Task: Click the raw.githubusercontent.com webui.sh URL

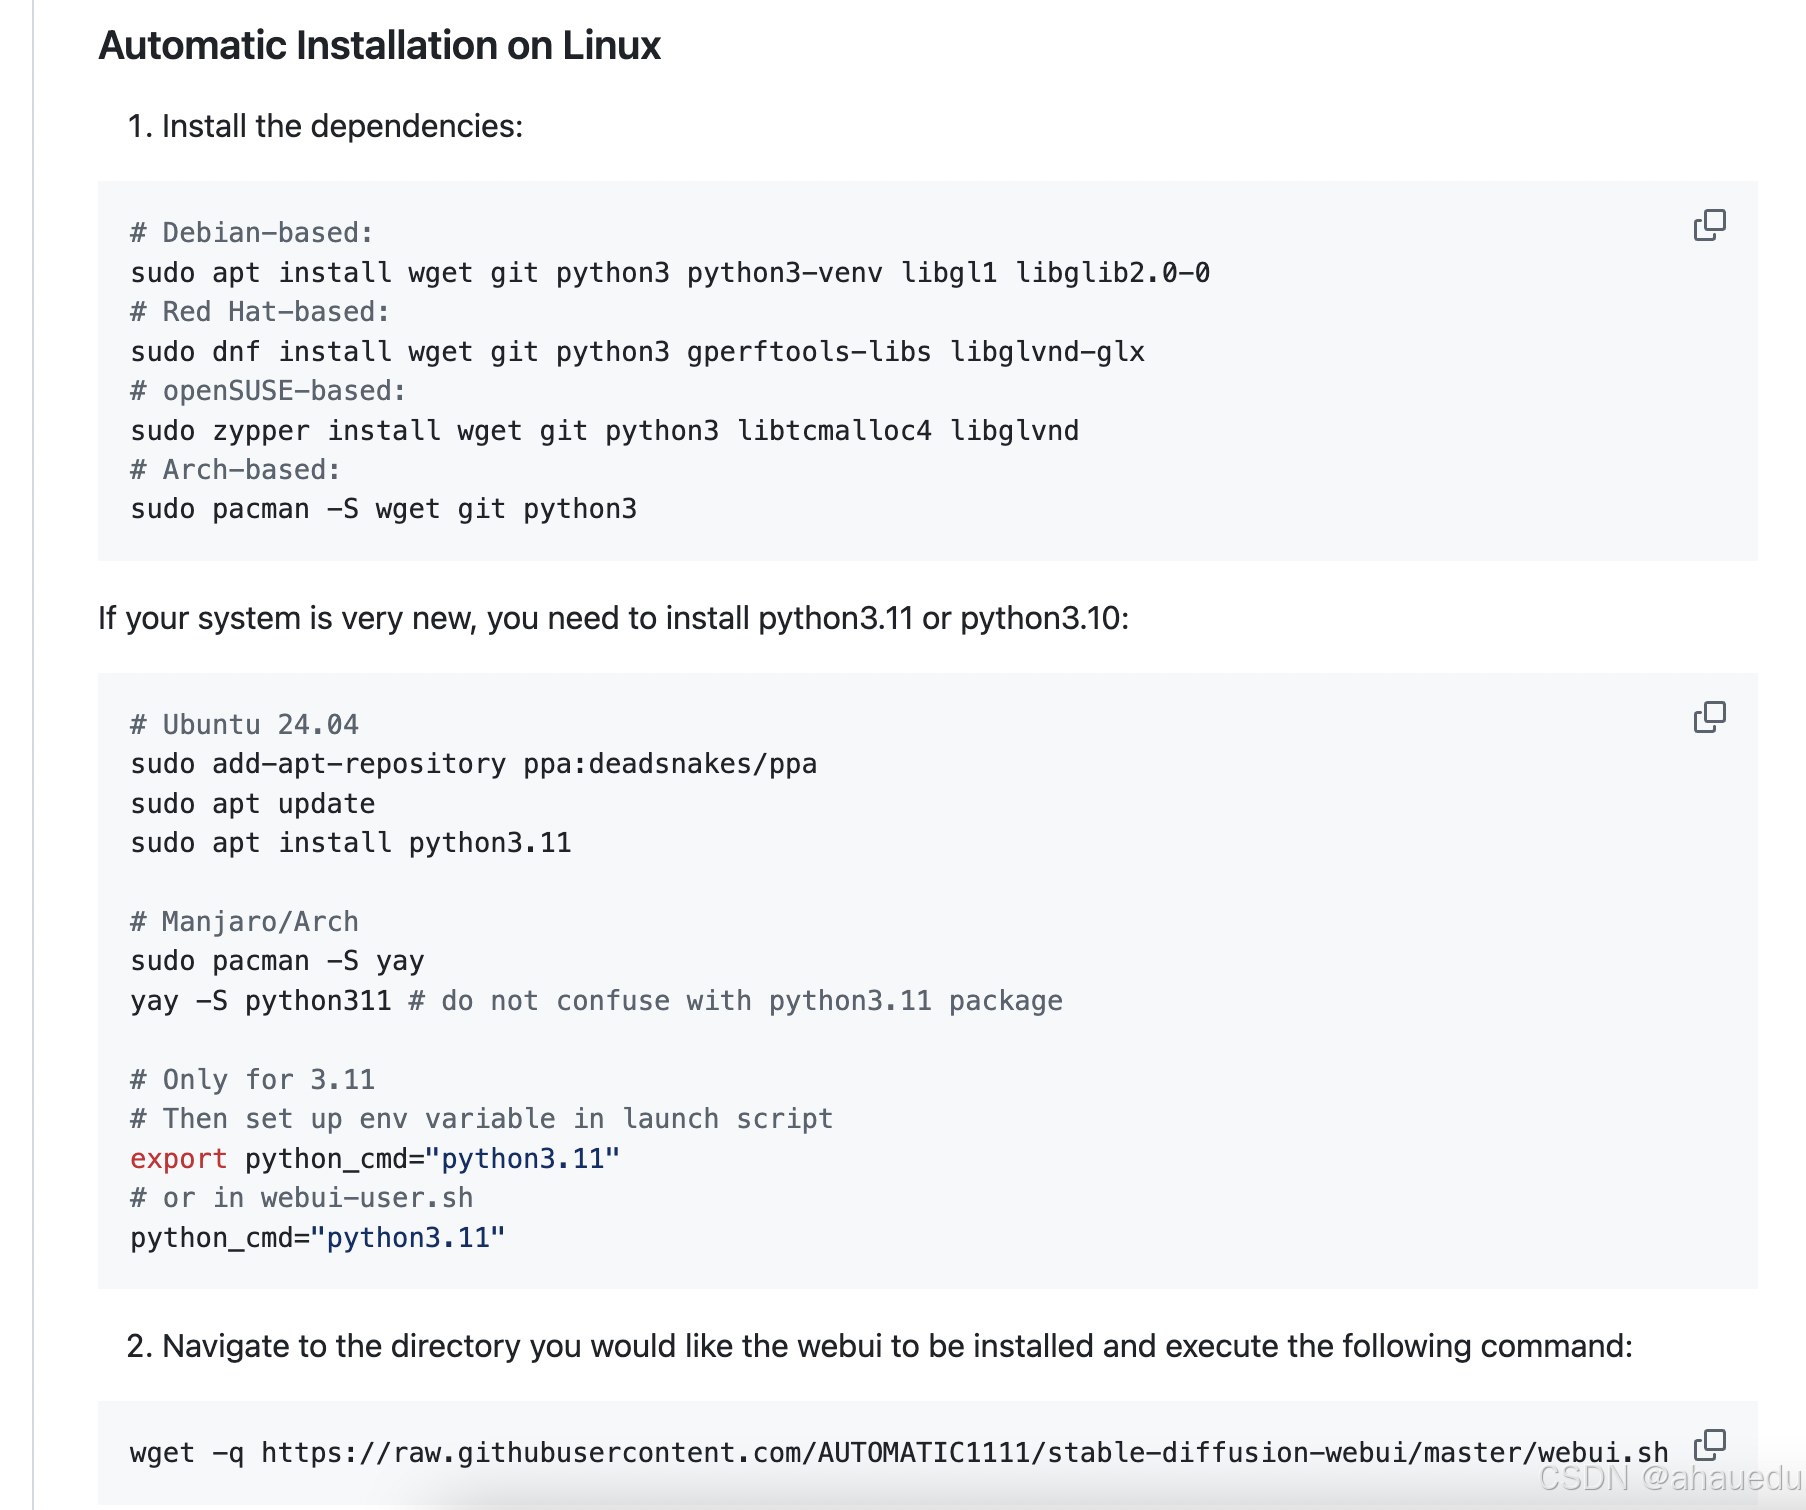Action: coord(965,1453)
